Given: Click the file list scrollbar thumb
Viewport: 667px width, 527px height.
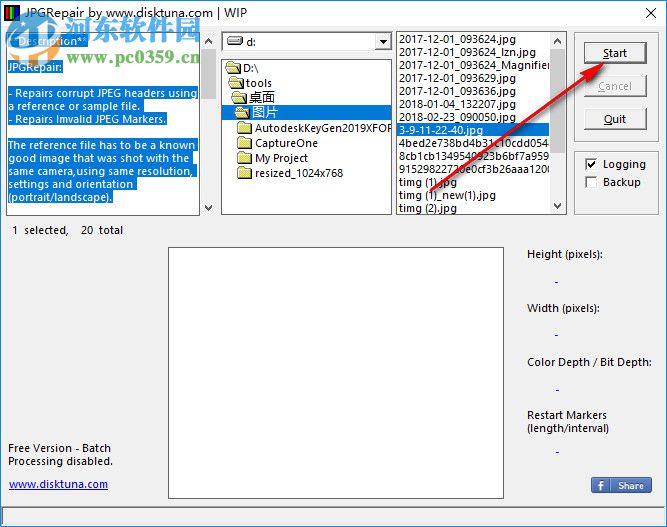Looking at the screenshot, I should [x=557, y=101].
